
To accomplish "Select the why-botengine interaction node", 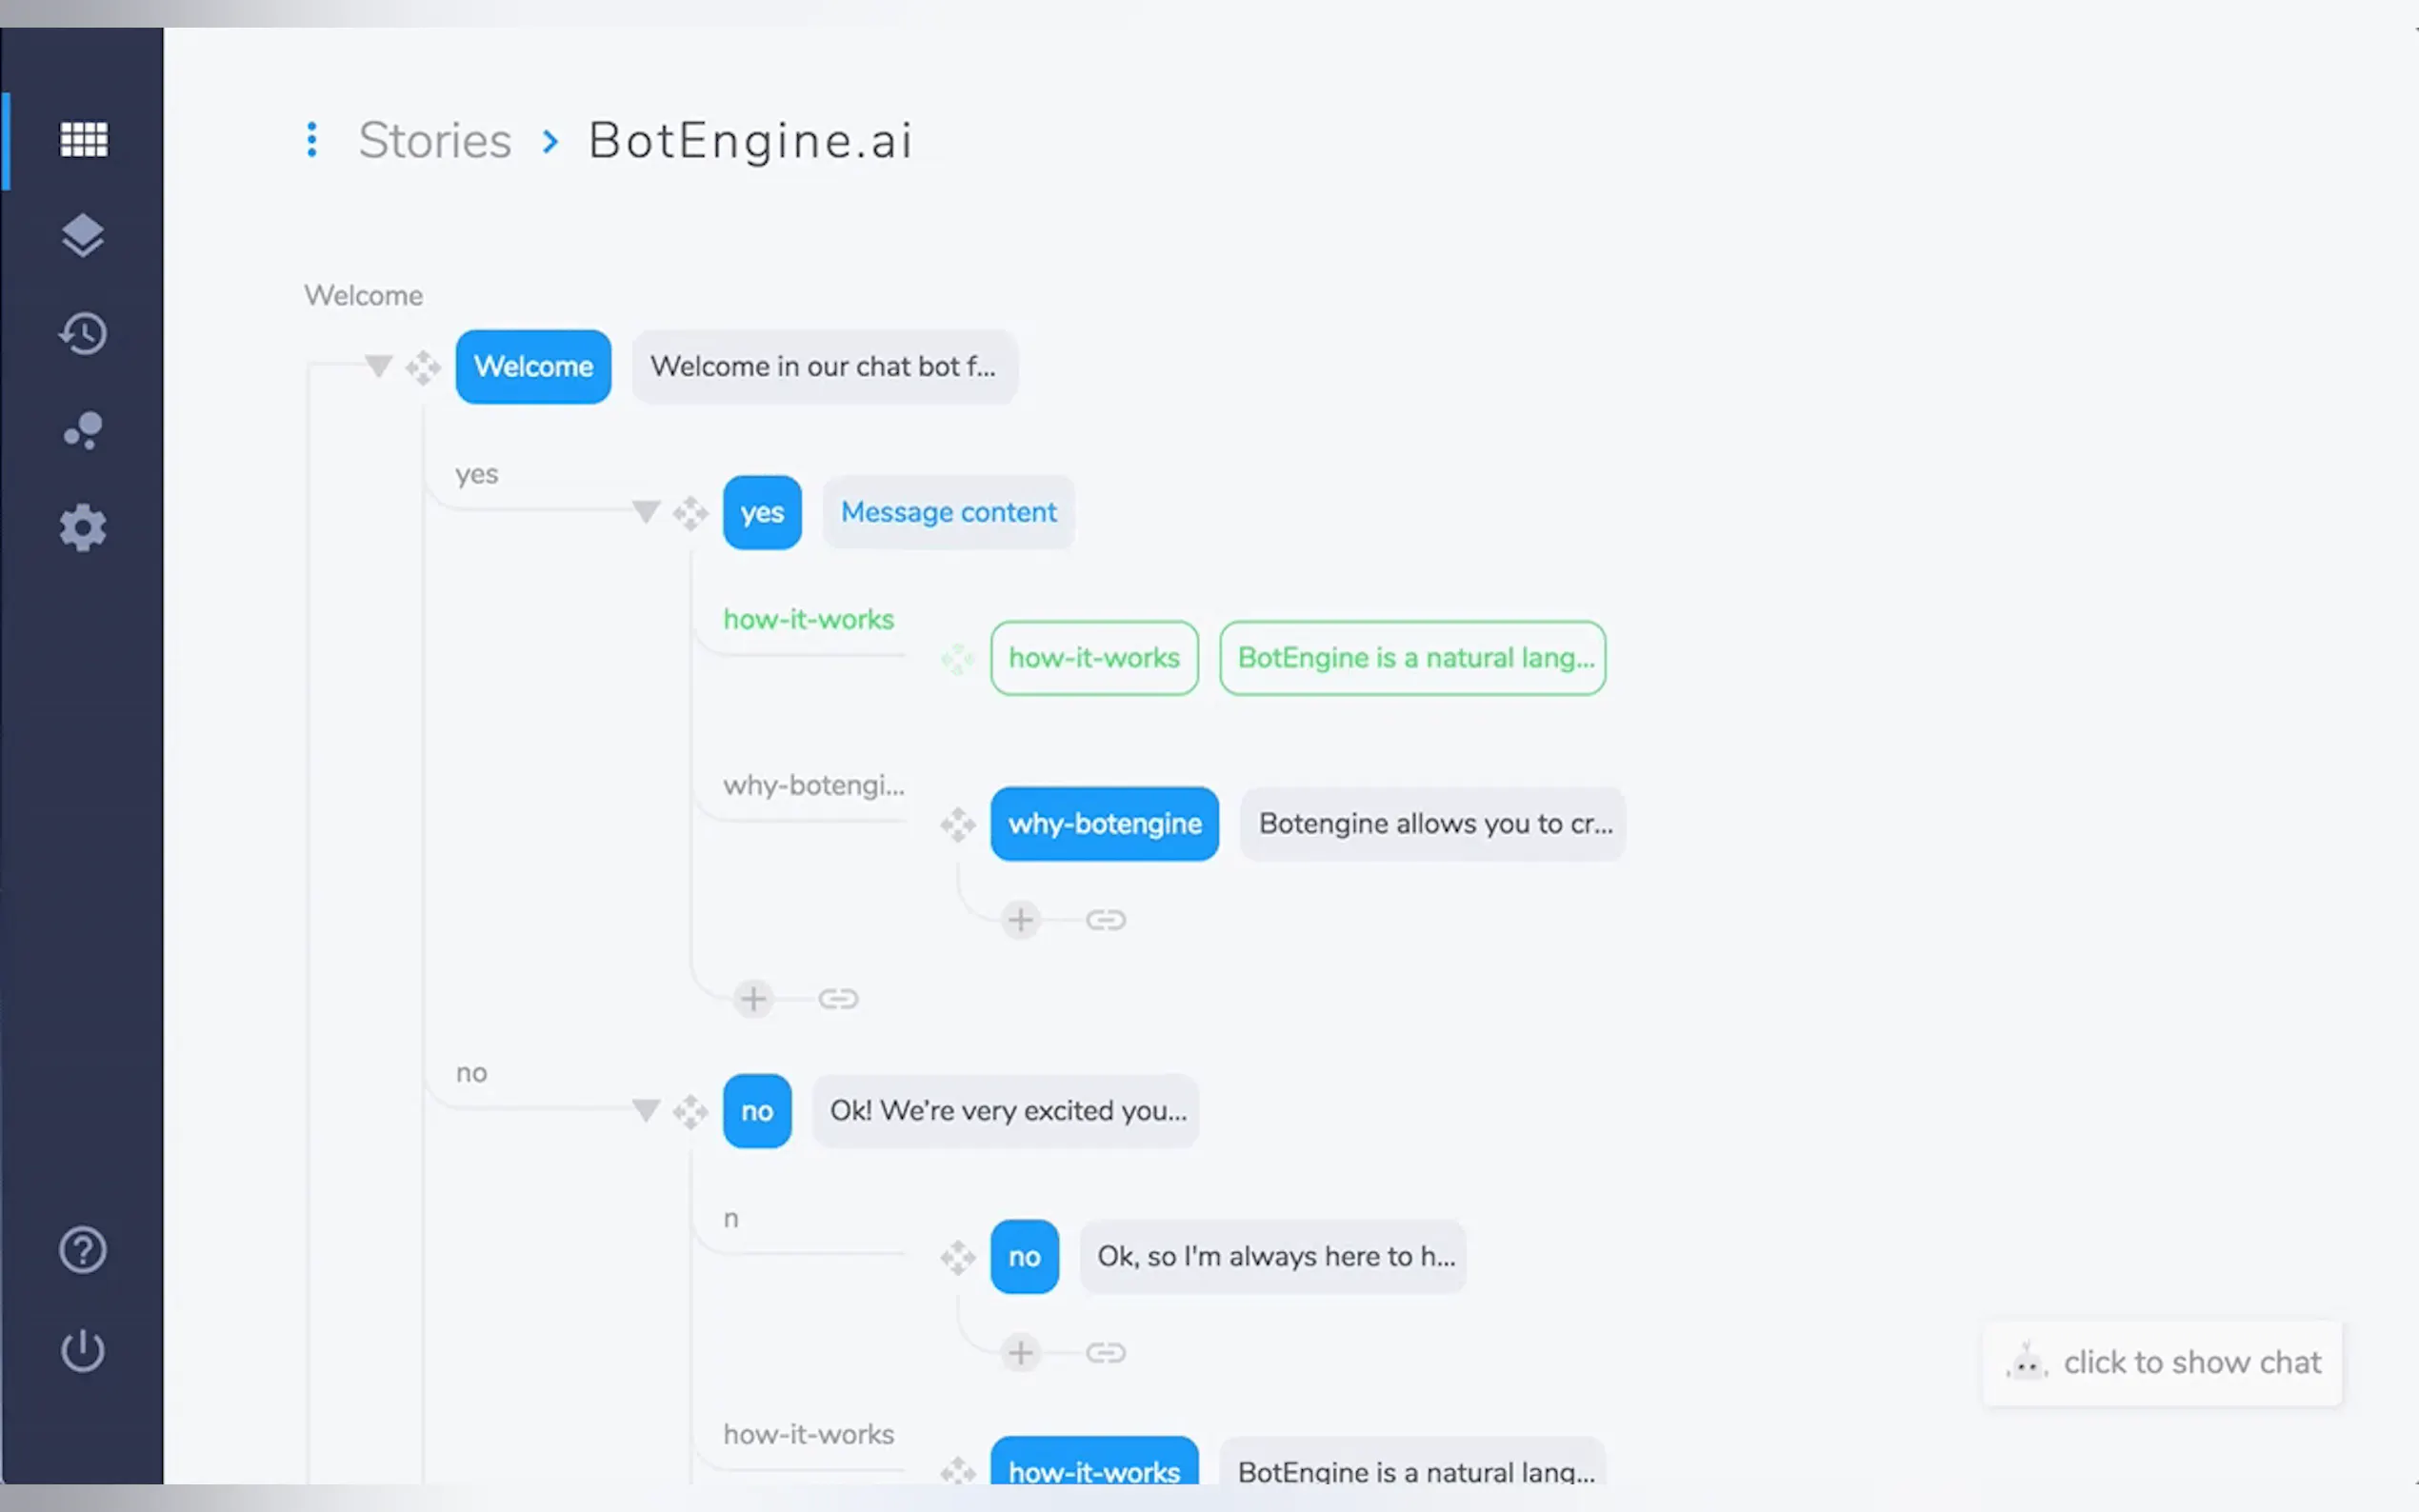I will coord(1104,824).
